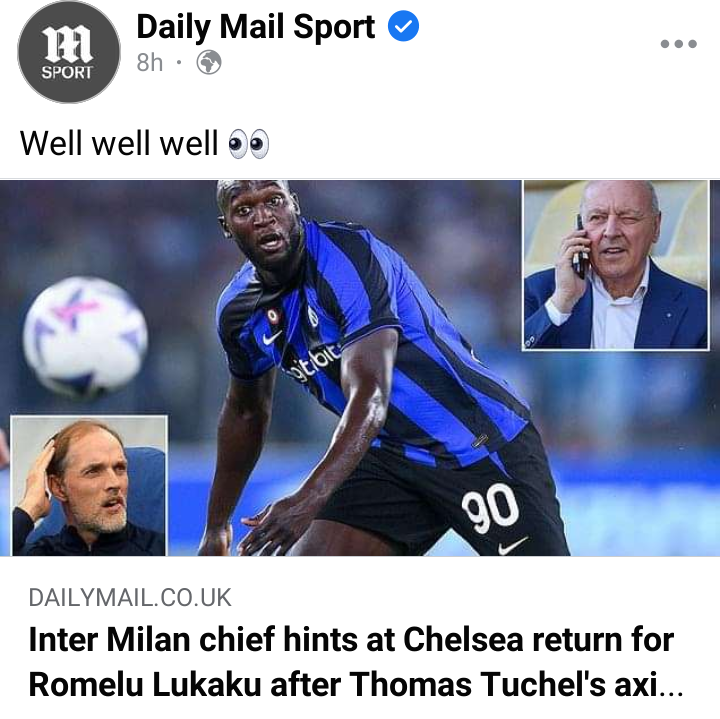Viewport: 720px width, 719px height.
Task: Open the main photo of striped-shirt player
Action: (x=360, y=368)
